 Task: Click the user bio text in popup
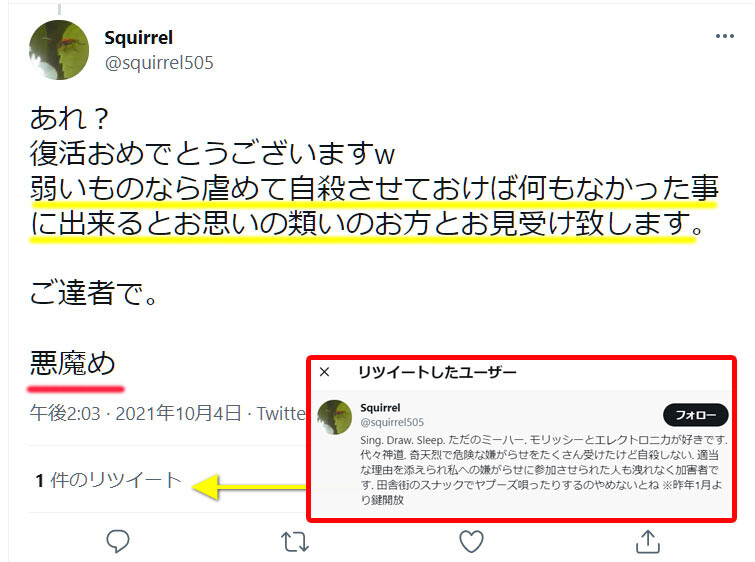[x=543, y=470]
